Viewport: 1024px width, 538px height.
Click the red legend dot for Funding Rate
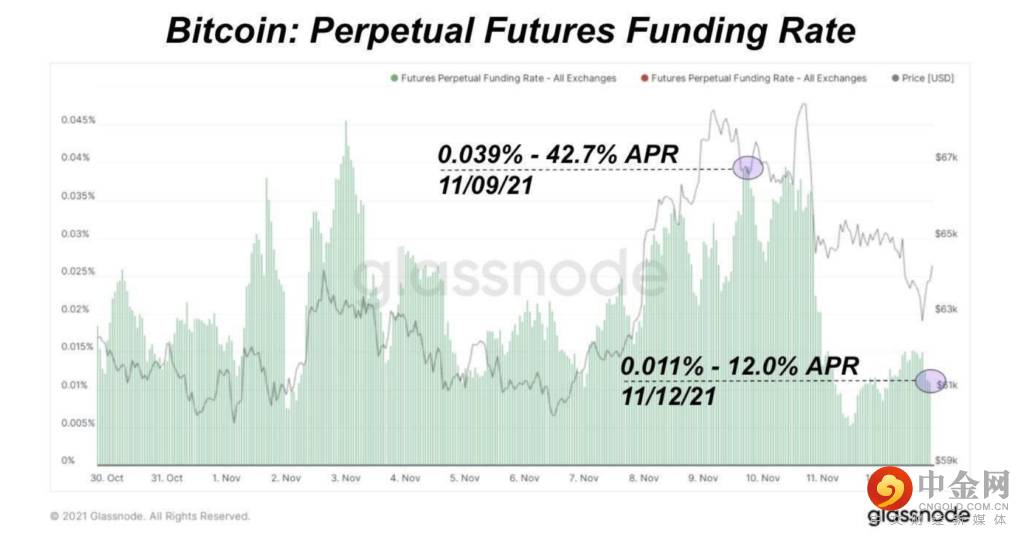coord(645,78)
